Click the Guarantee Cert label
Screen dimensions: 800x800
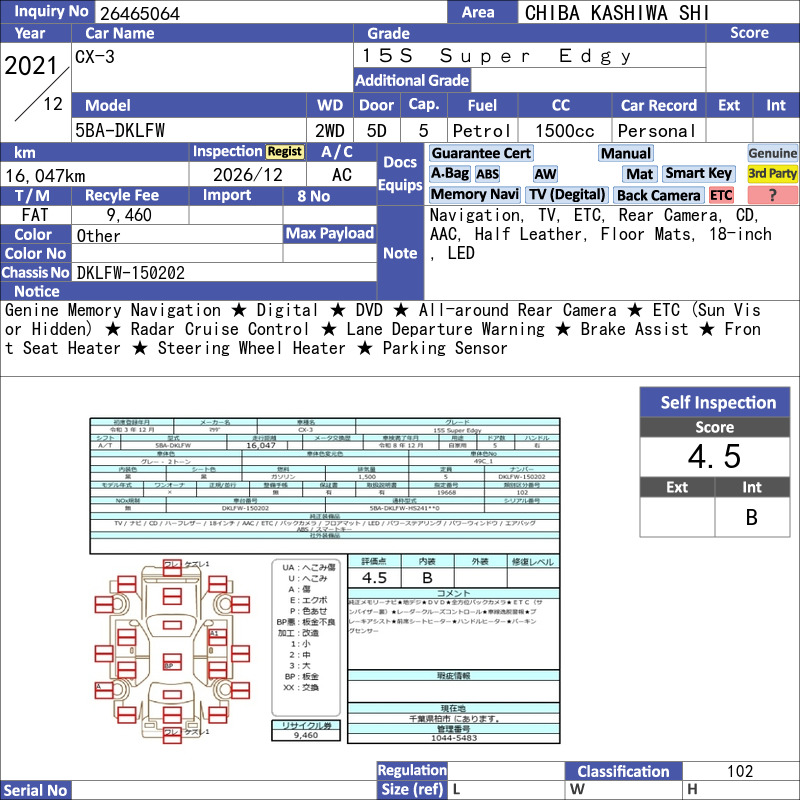pyautogui.click(x=481, y=153)
